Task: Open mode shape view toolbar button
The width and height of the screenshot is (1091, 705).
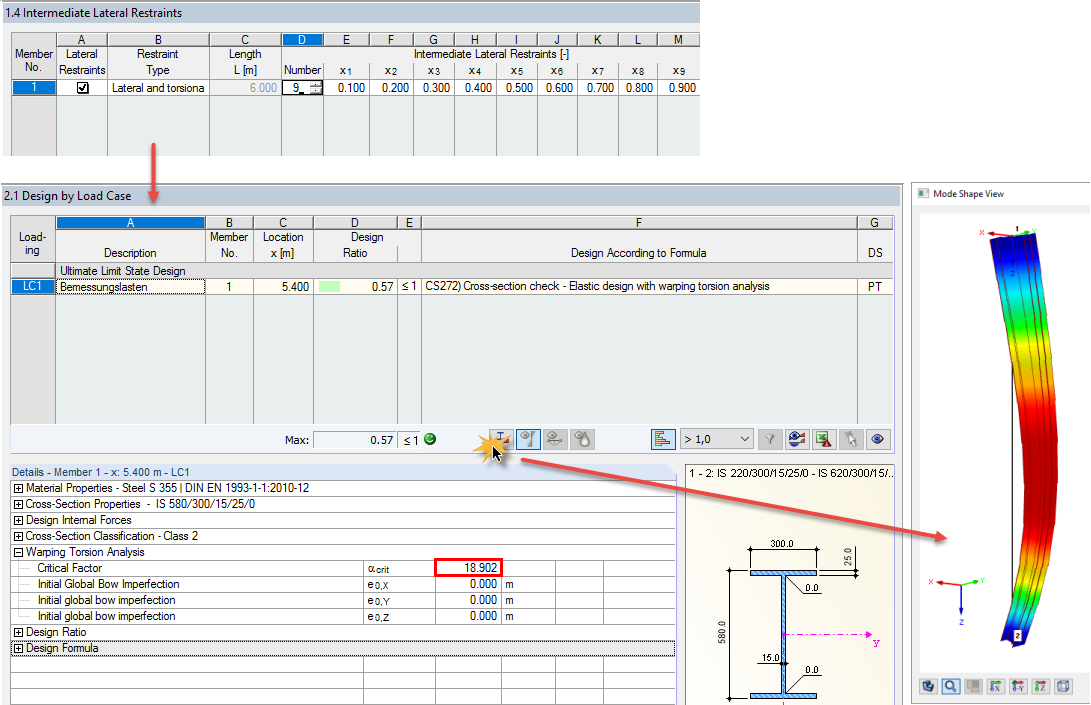Action: pos(500,439)
